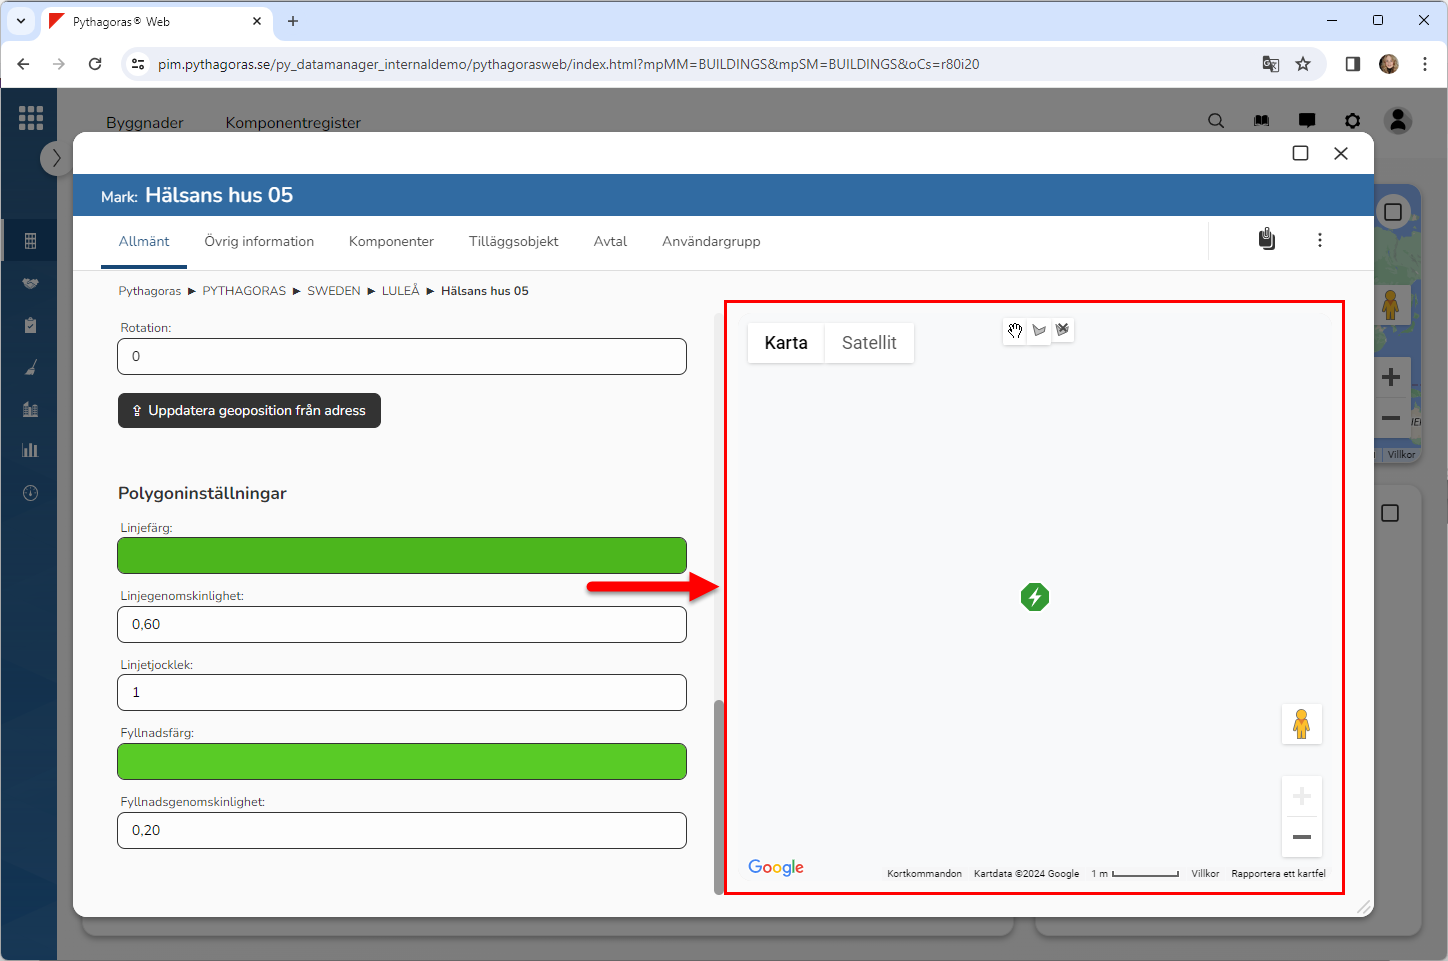Click the Linjegenomskinlighet input field

(402, 625)
